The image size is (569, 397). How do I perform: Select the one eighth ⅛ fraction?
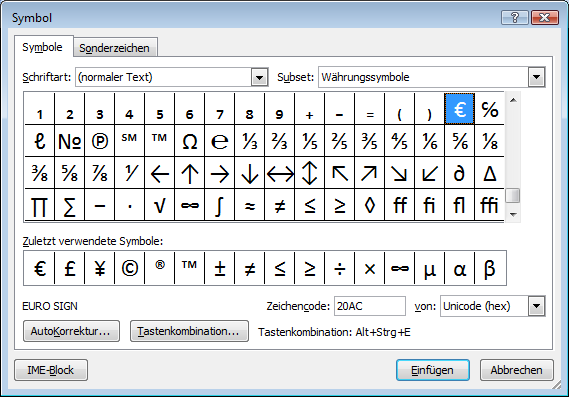pos(490,141)
